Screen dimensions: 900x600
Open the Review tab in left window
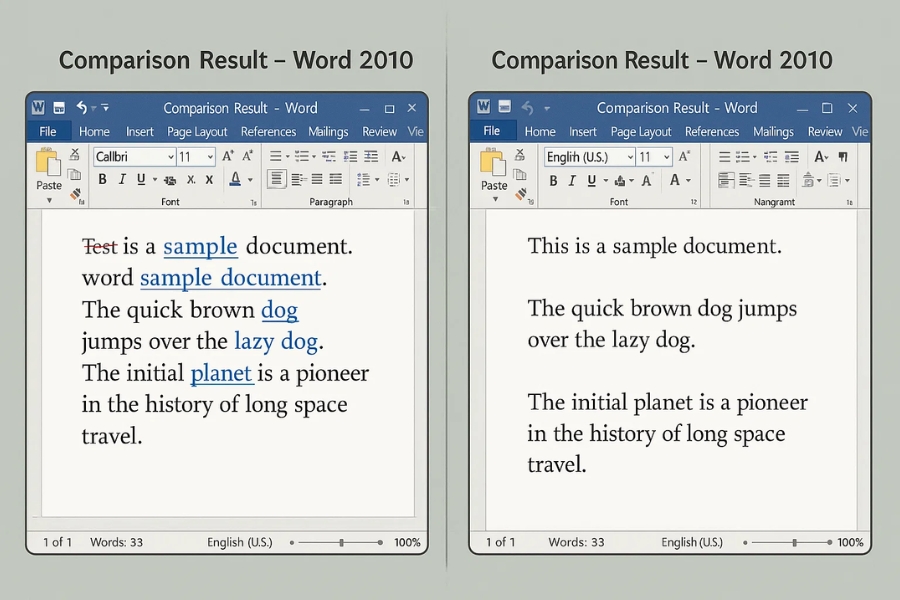379,132
